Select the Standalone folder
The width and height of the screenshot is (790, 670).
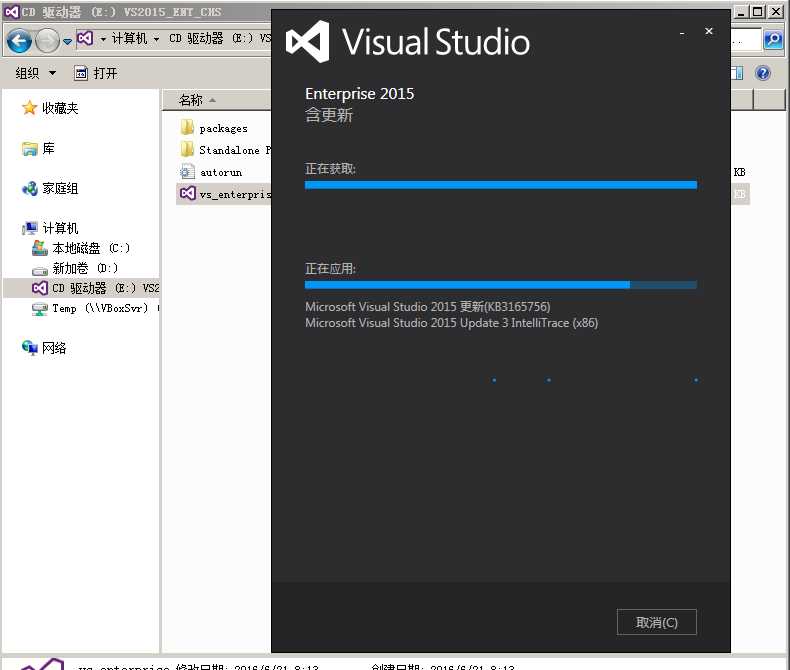235,150
